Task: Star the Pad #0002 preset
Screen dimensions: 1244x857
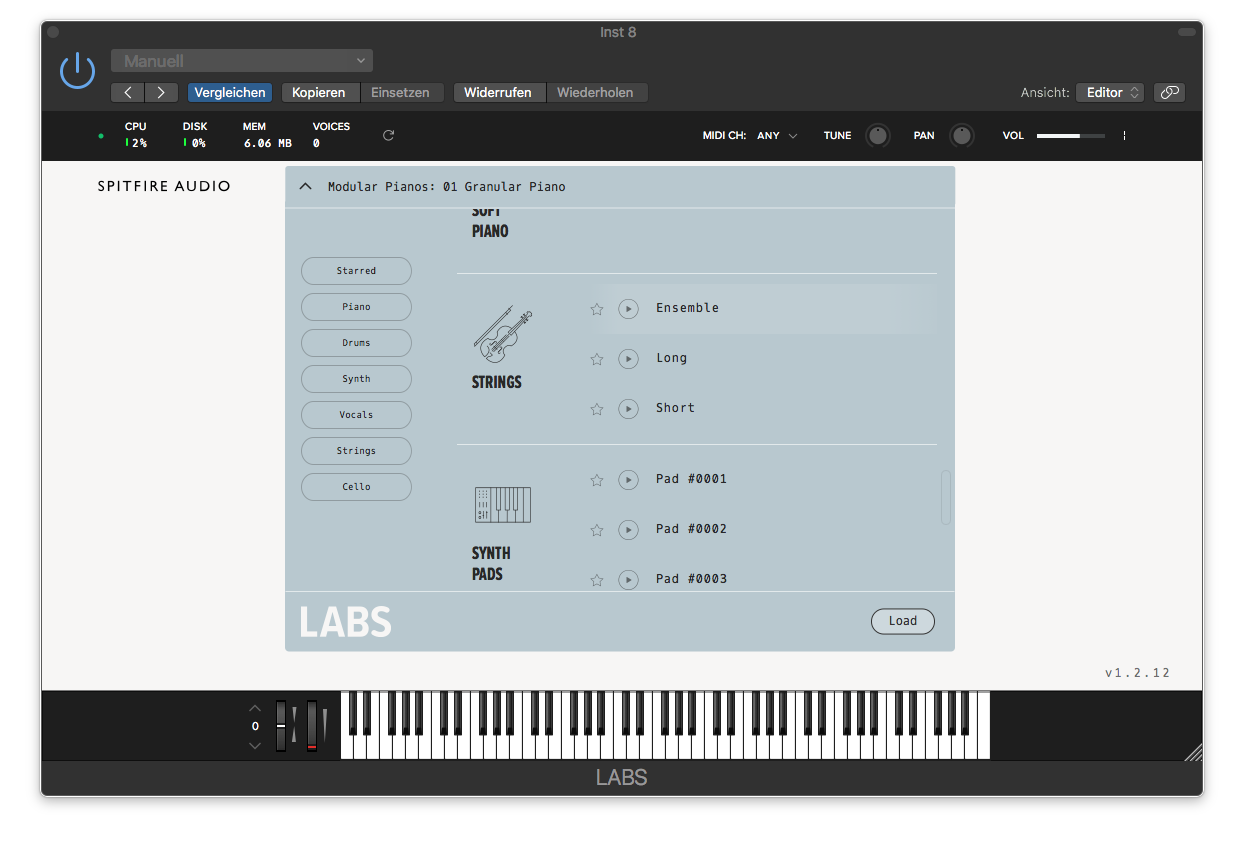Action: (x=597, y=530)
